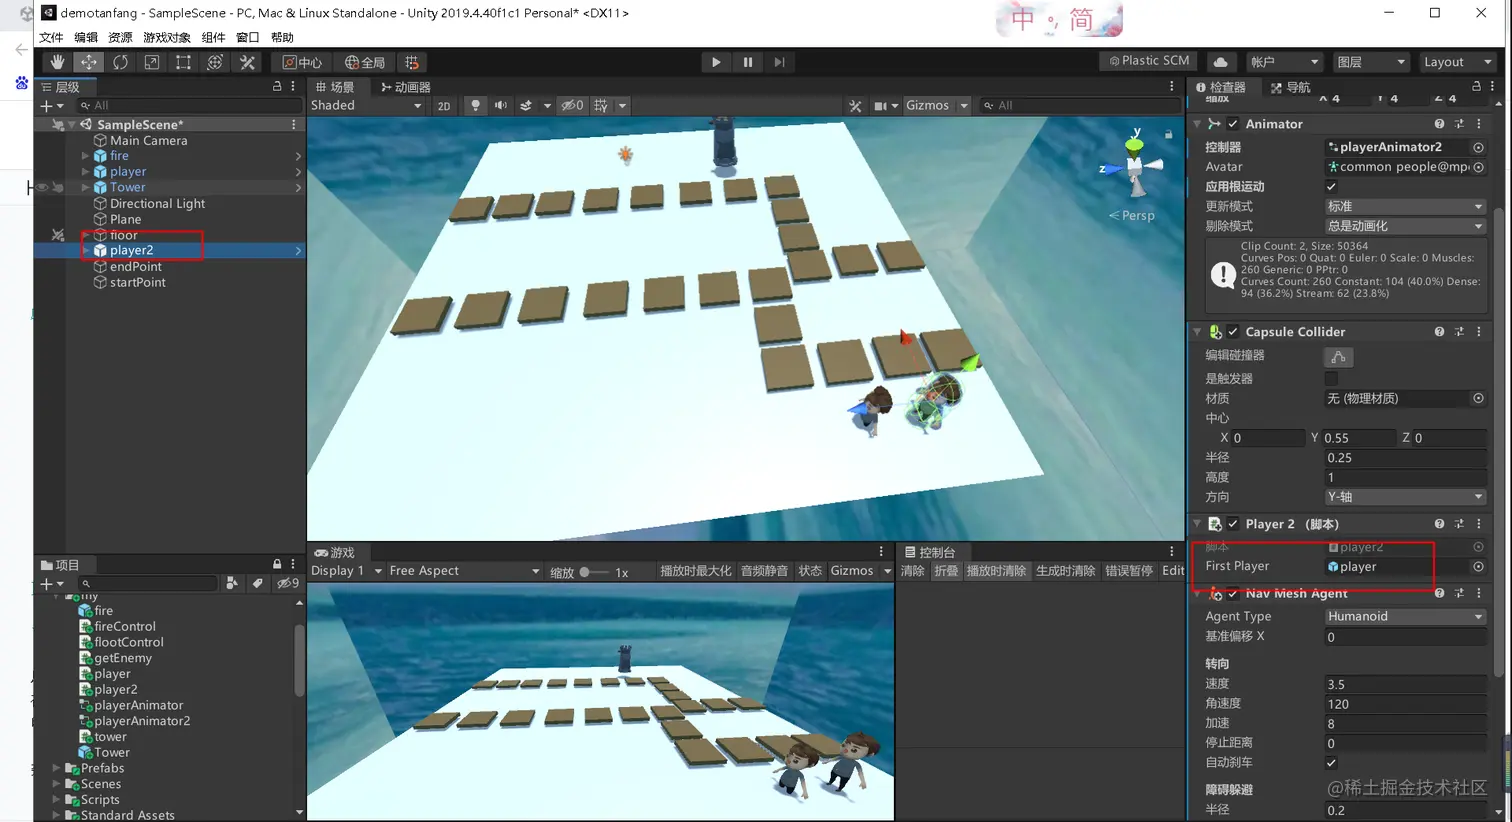Enable or disable the Animator component
1512x822 pixels.
pos(1233,124)
